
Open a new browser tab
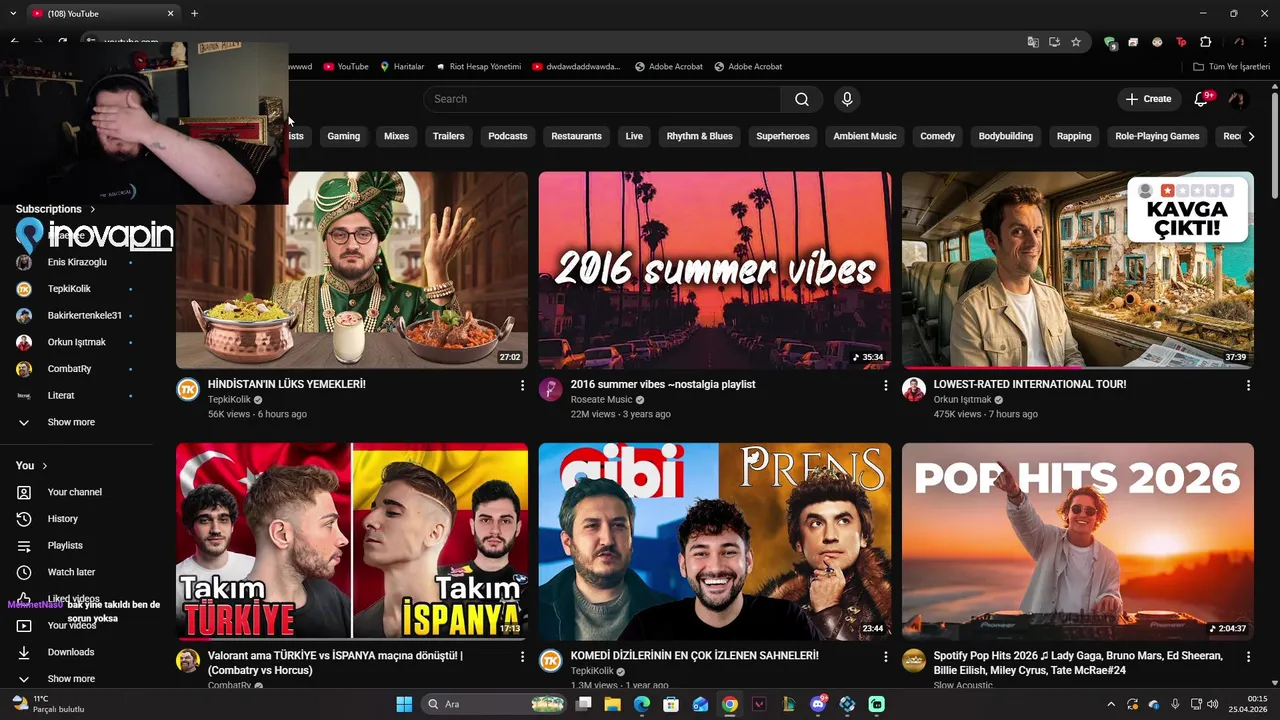pos(194,13)
